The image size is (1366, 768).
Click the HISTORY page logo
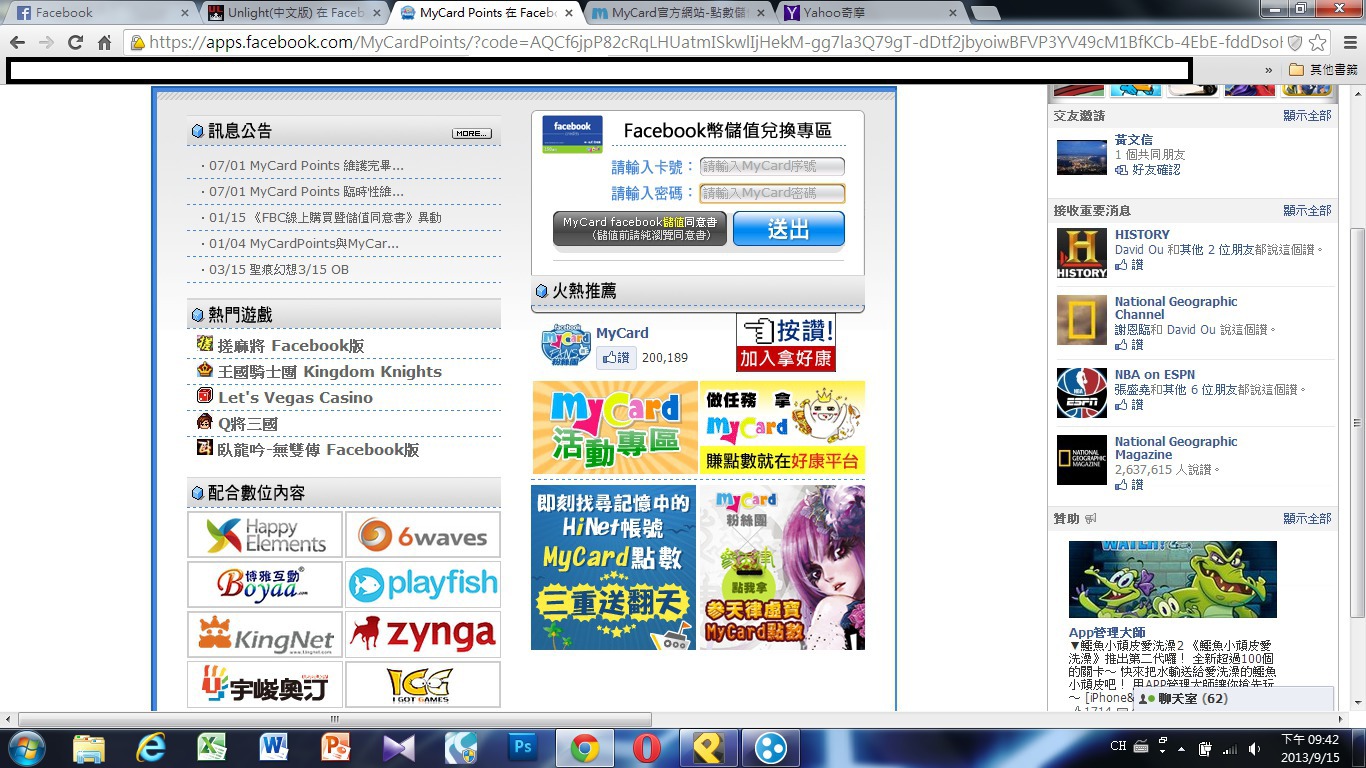pyautogui.click(x=1082, y=254)
